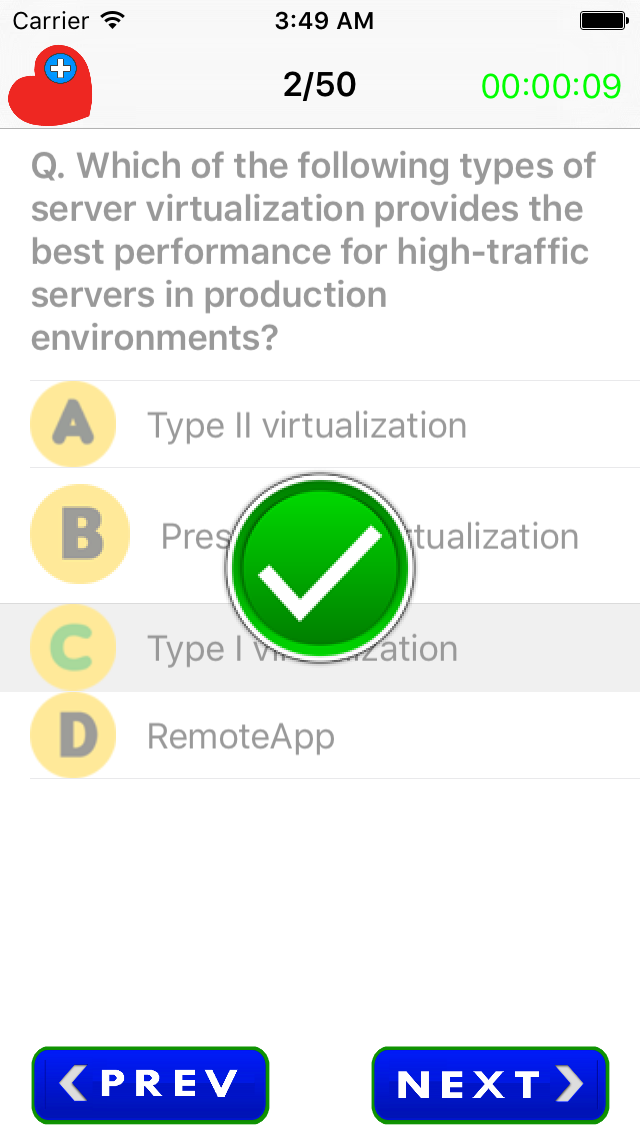This screenshot has width=640, height=1136.
Task: Pick the highlighted 'Type I' answer row
Action: (x=320, y=647)
